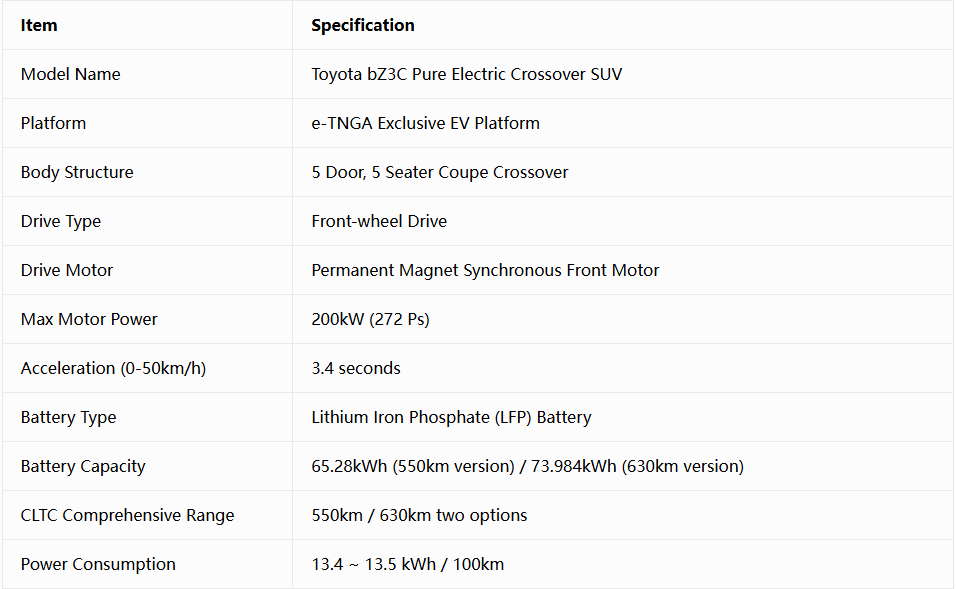Select the Platform row label
This screenshot has height=589, width=956.
53,123
